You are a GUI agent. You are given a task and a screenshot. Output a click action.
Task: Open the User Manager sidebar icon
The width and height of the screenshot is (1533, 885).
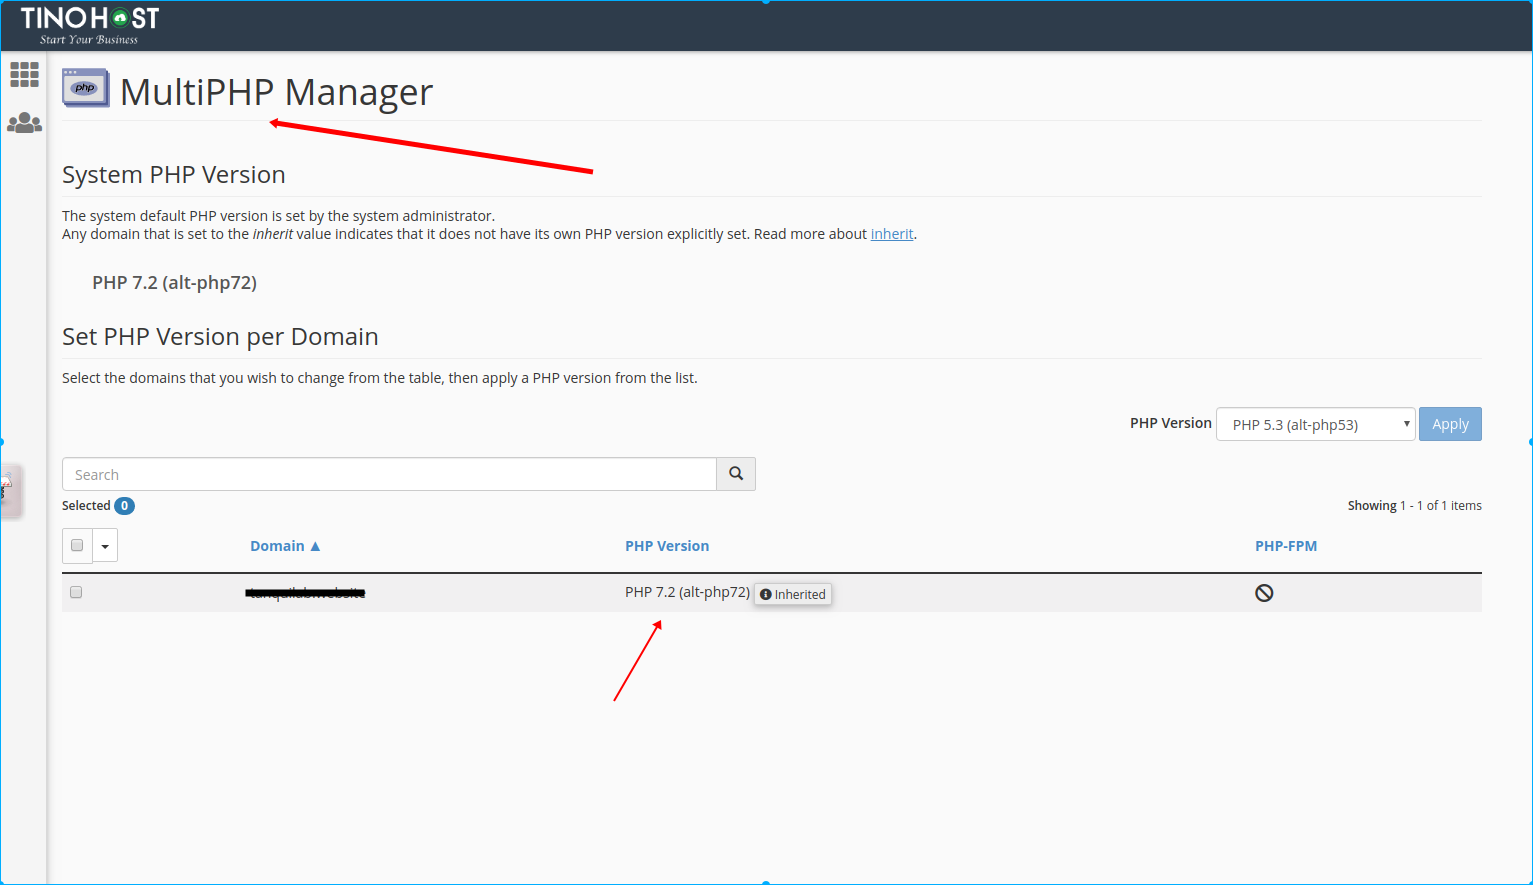tap(24, 123)
